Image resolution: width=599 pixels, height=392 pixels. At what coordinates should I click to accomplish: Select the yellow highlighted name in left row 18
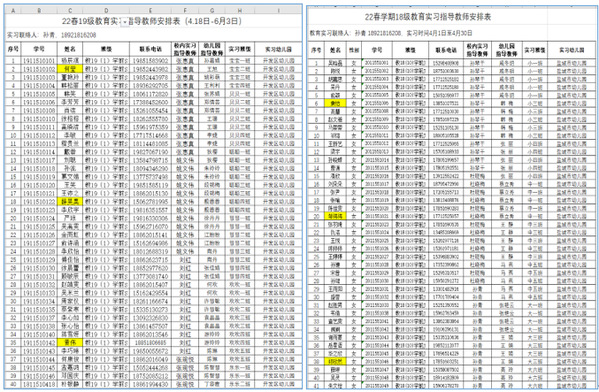[70, 201]
